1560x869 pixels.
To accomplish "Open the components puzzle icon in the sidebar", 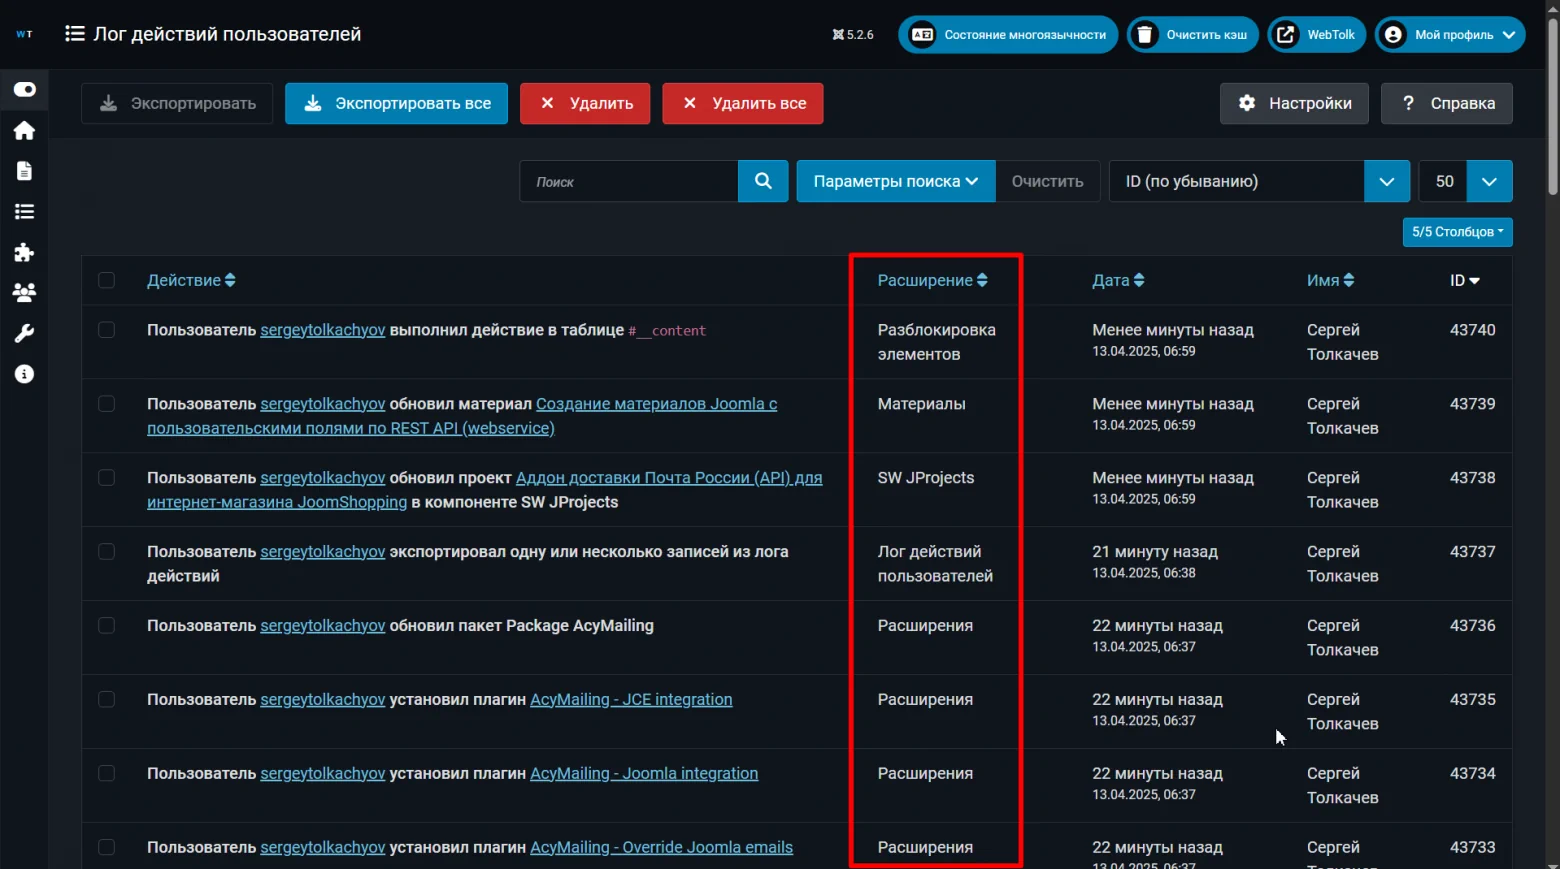I will (x=24, y=252).
